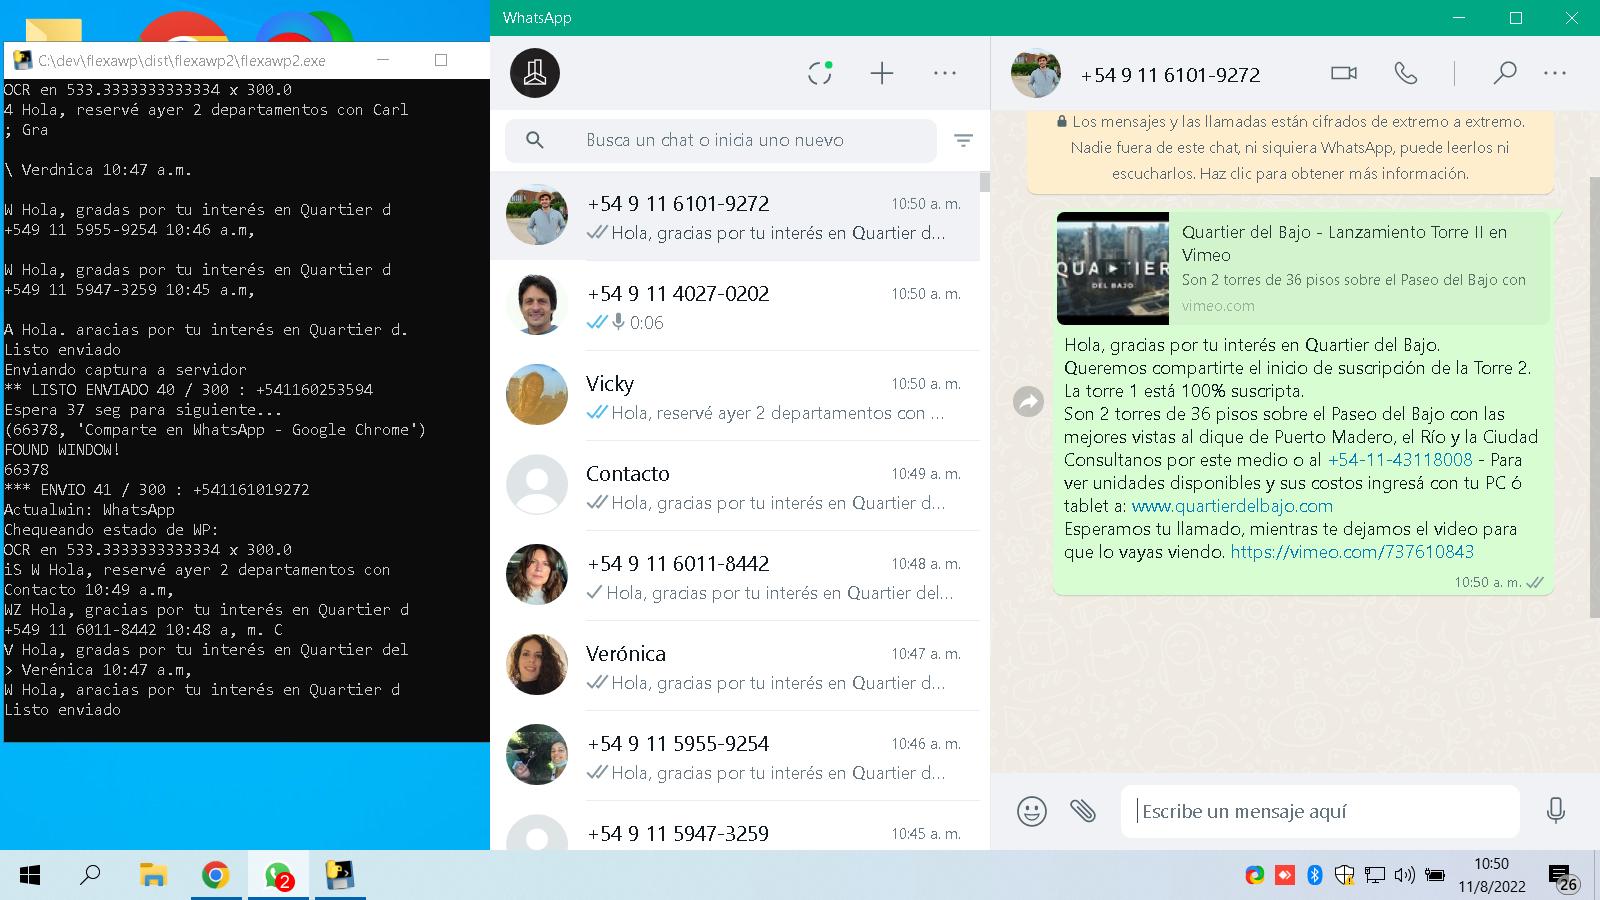Start a voice call in the chat header

1406,73
